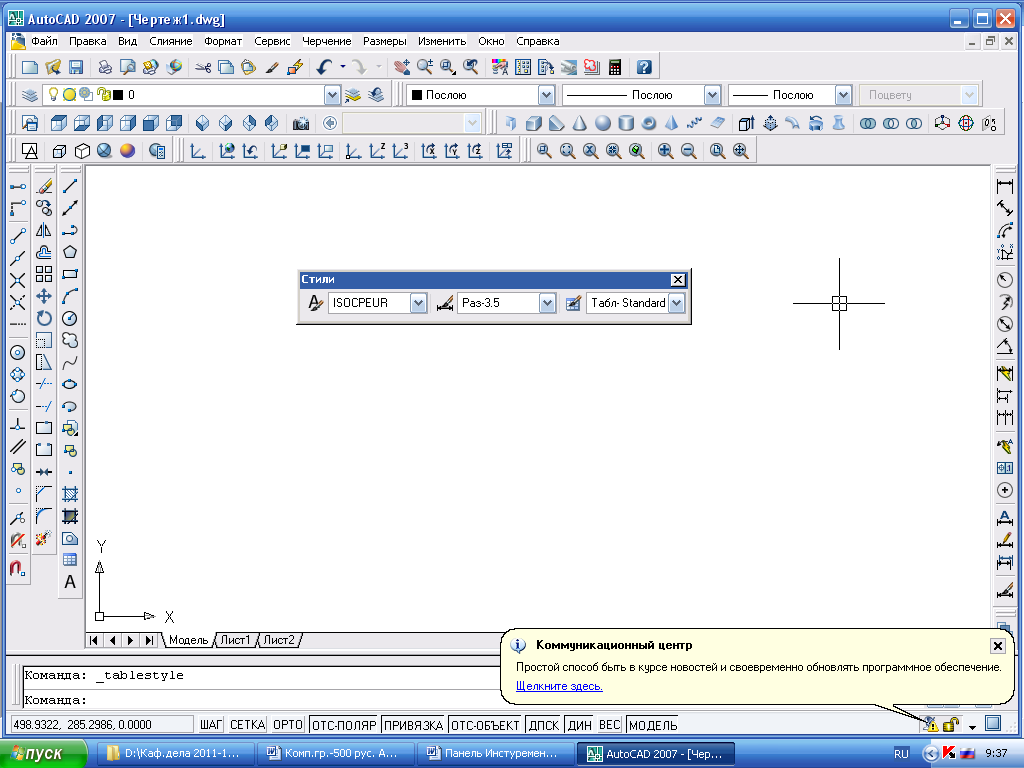The width and height of the screenshot is (1024, 768).
Task: Select the Mirror tool
Action: pos(44,230)
